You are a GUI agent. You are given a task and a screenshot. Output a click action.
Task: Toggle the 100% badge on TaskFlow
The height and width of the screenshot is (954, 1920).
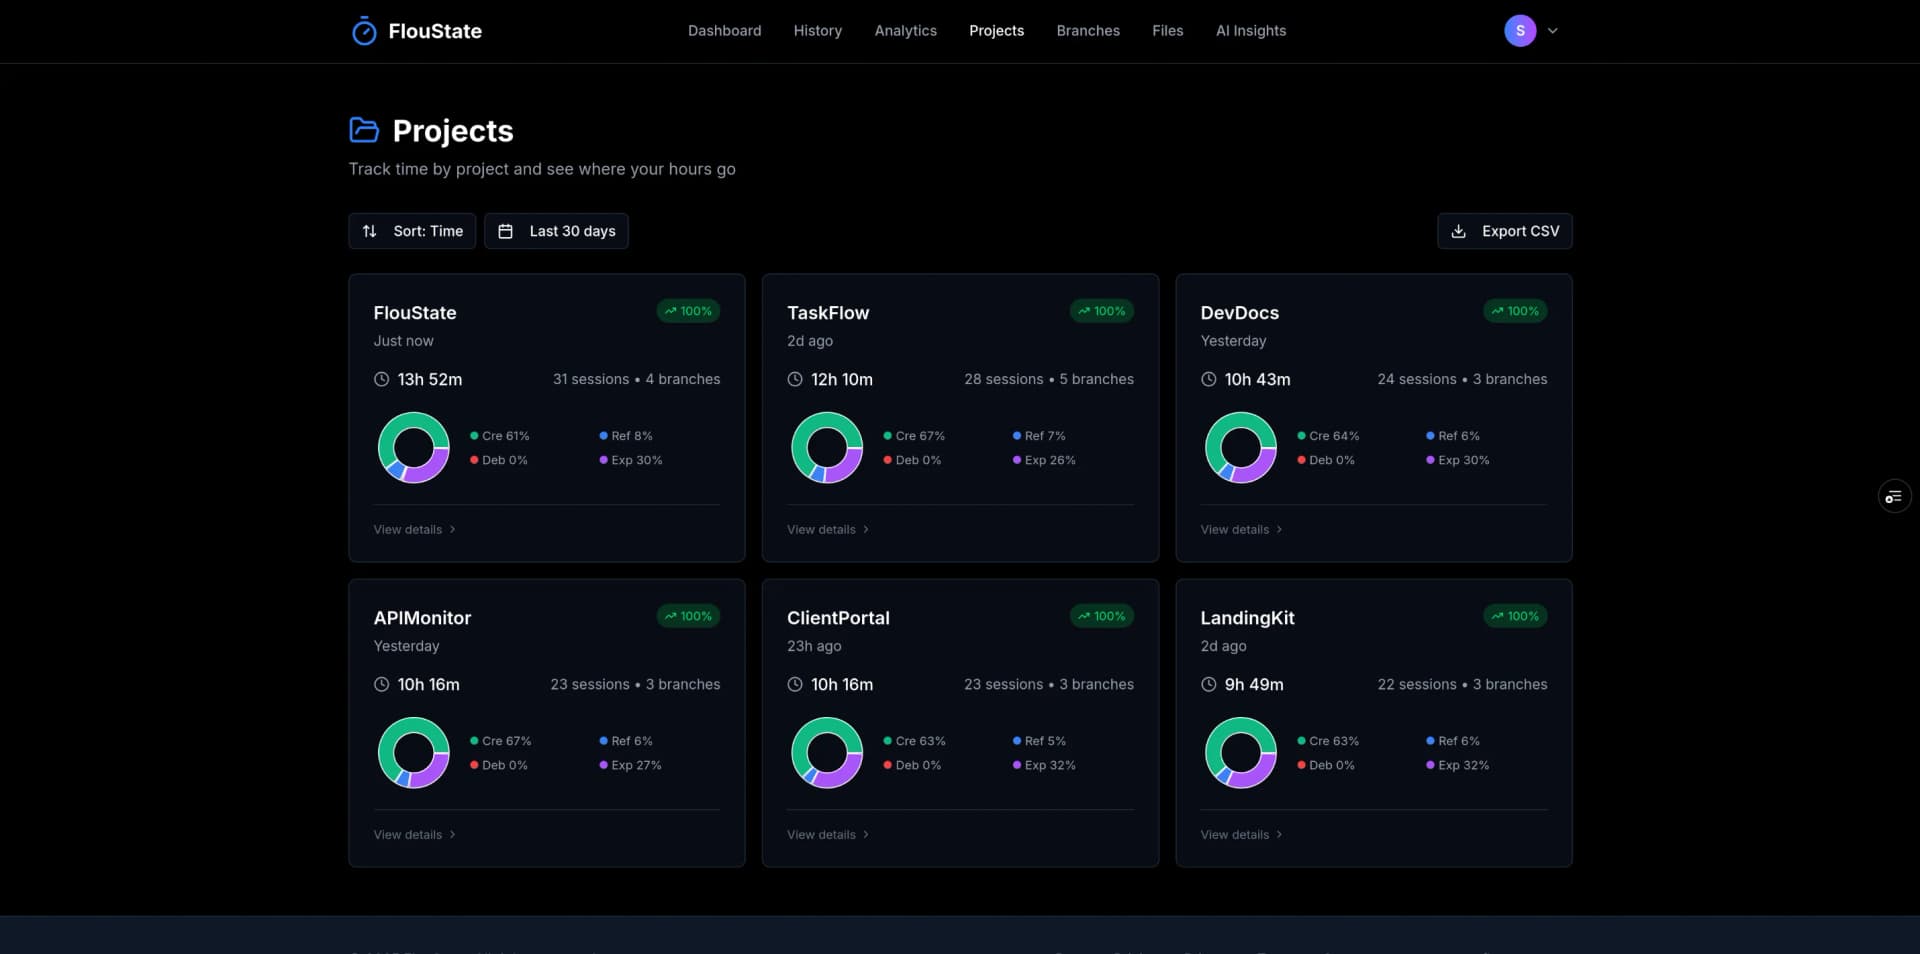click(x=1101, y=311)
